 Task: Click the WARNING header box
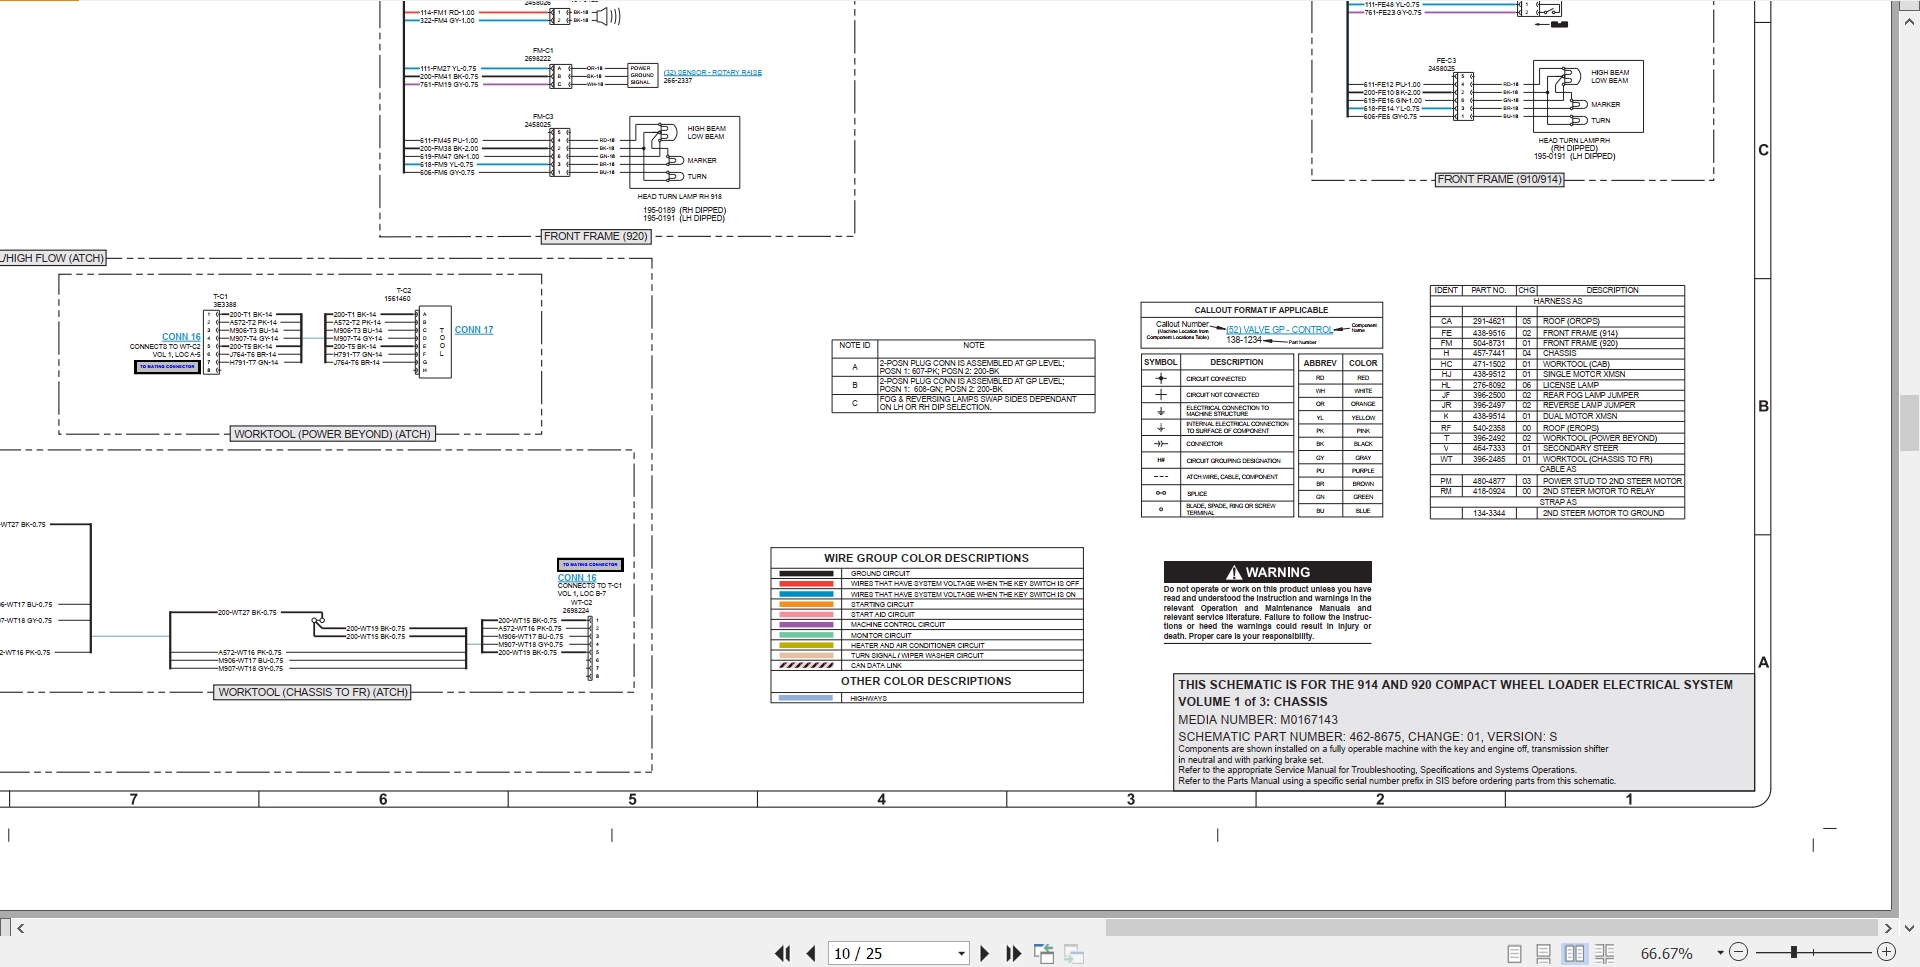[x=1267, y=572]
